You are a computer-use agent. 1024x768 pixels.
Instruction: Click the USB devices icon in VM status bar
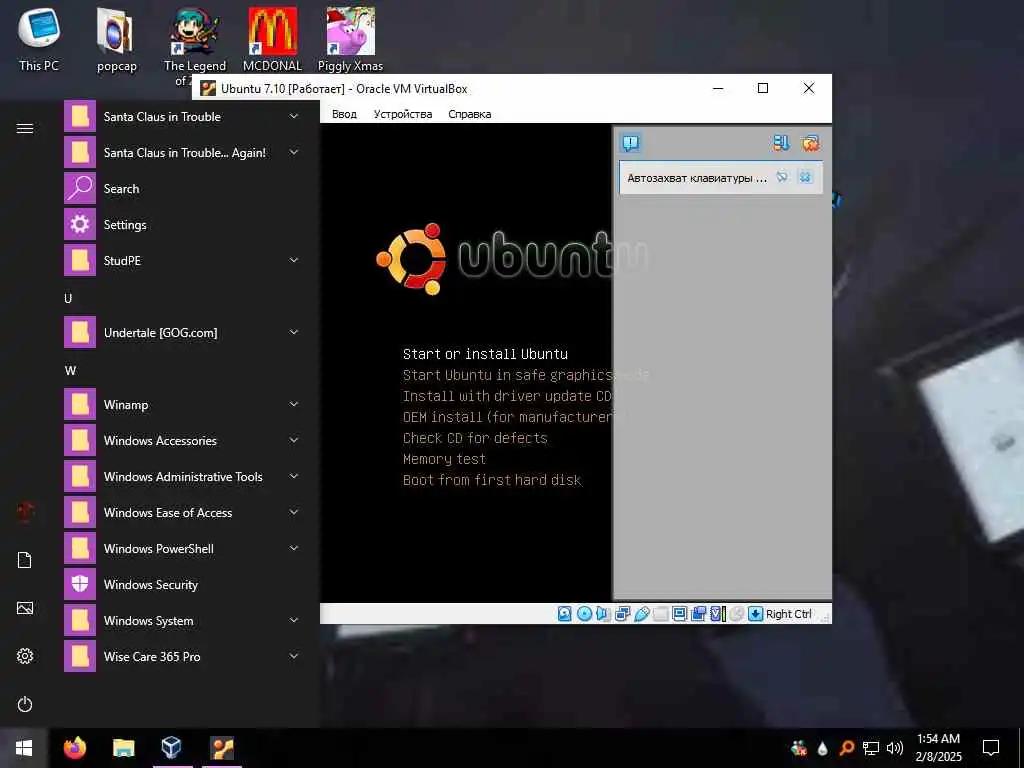point(641,614)
